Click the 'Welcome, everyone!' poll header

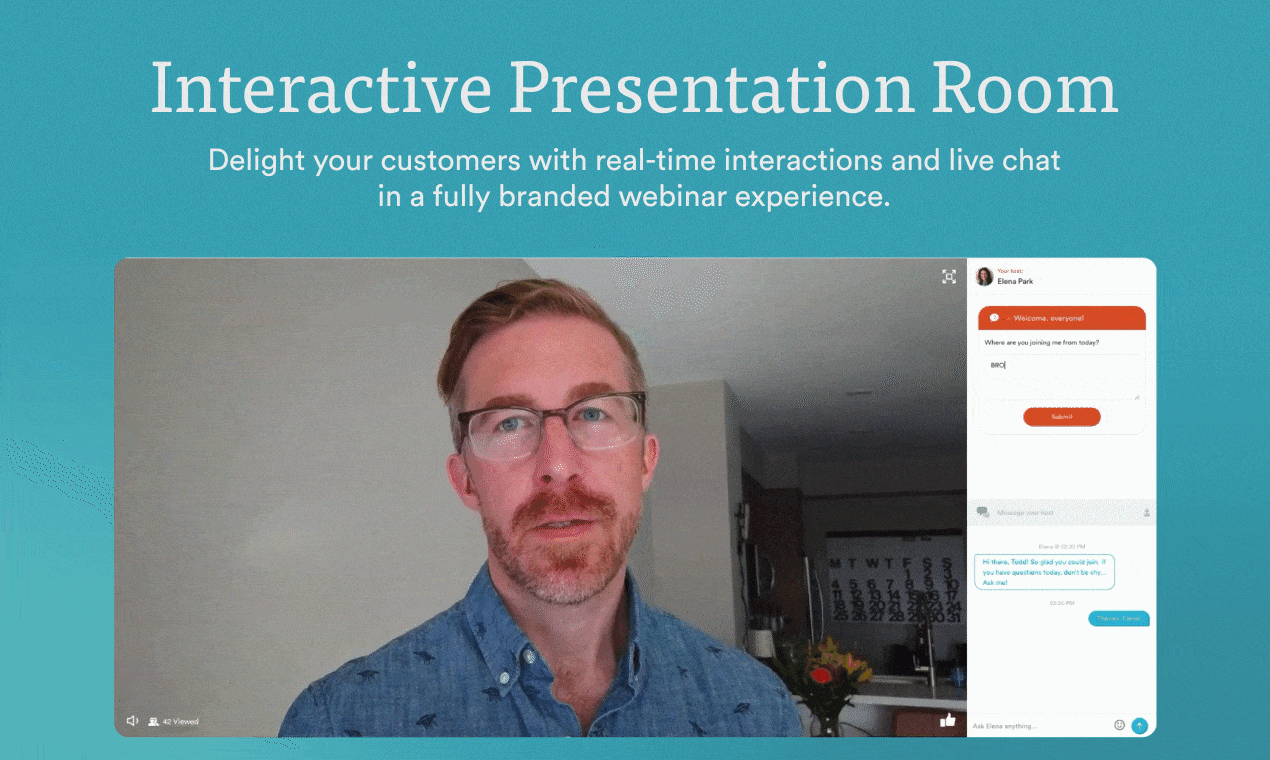coord(1062,318)
